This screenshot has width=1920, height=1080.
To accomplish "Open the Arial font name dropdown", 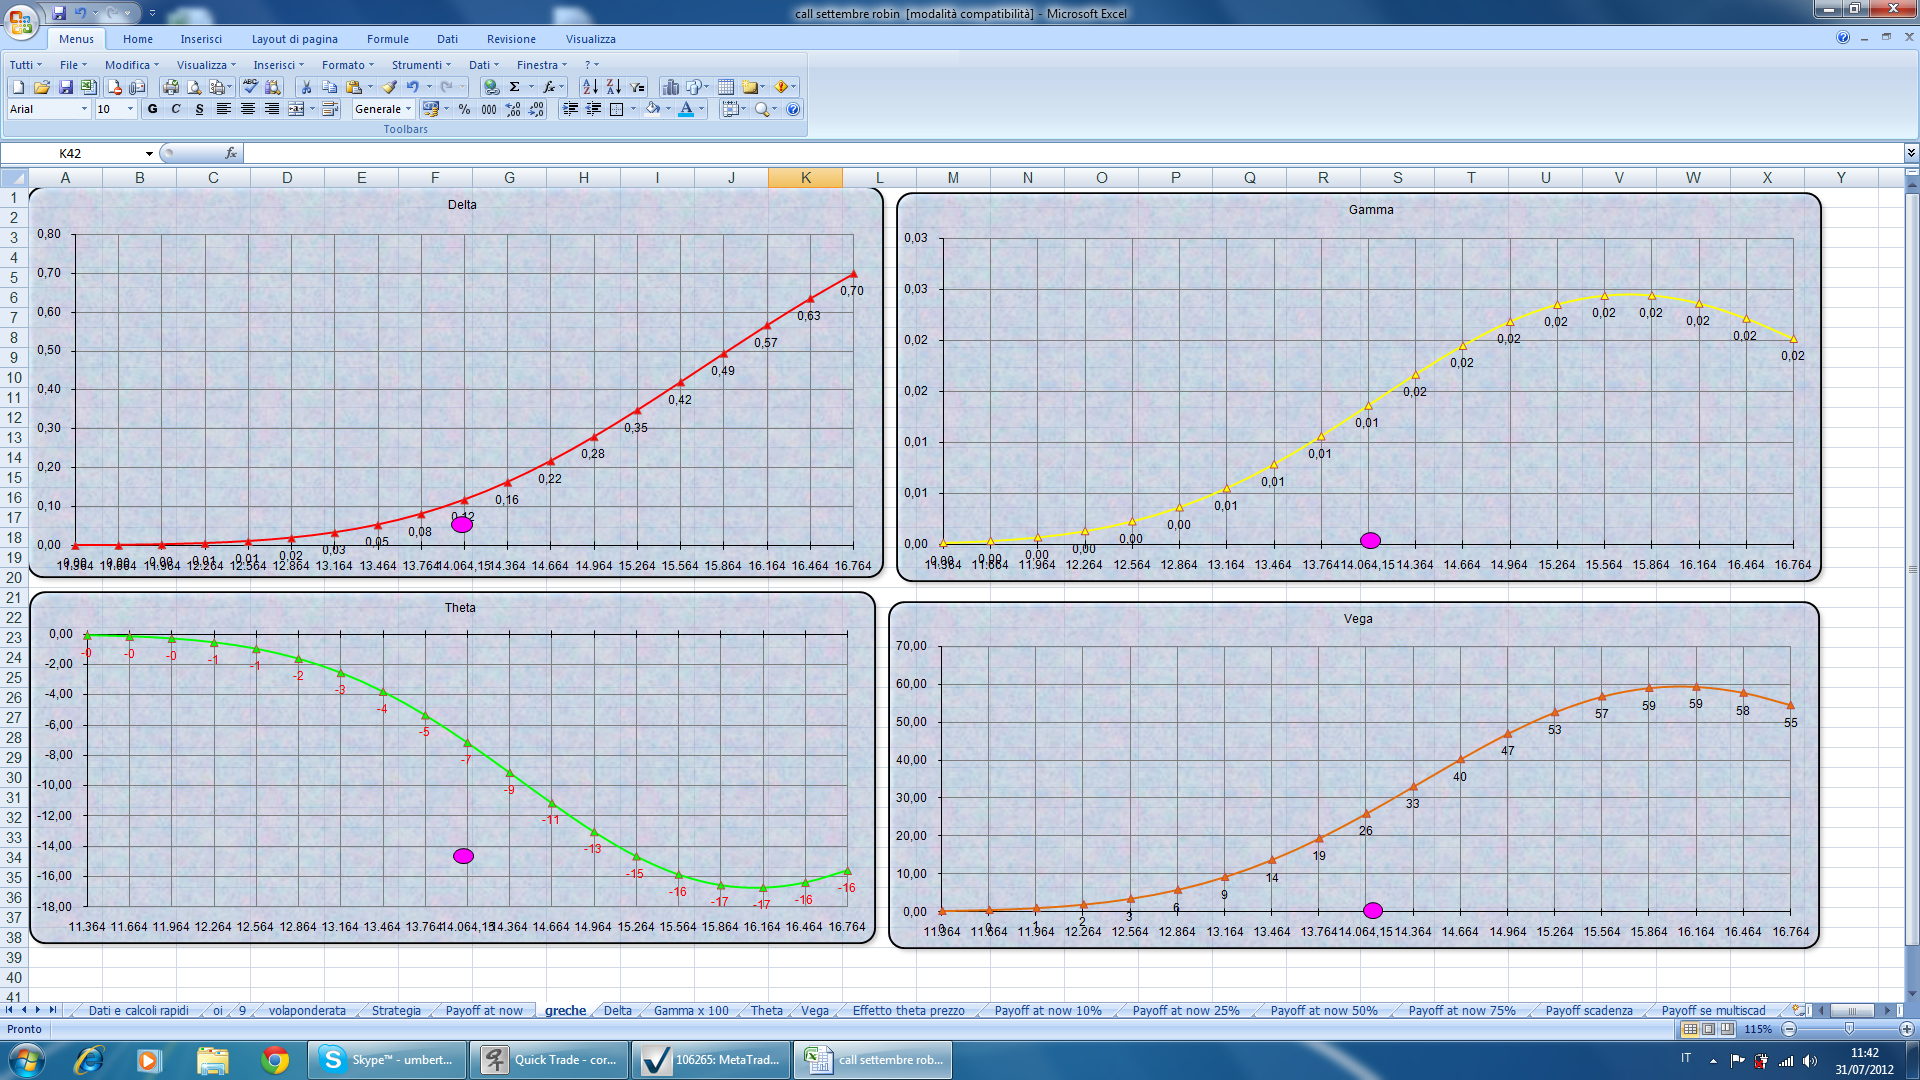I will coord(84,109).
